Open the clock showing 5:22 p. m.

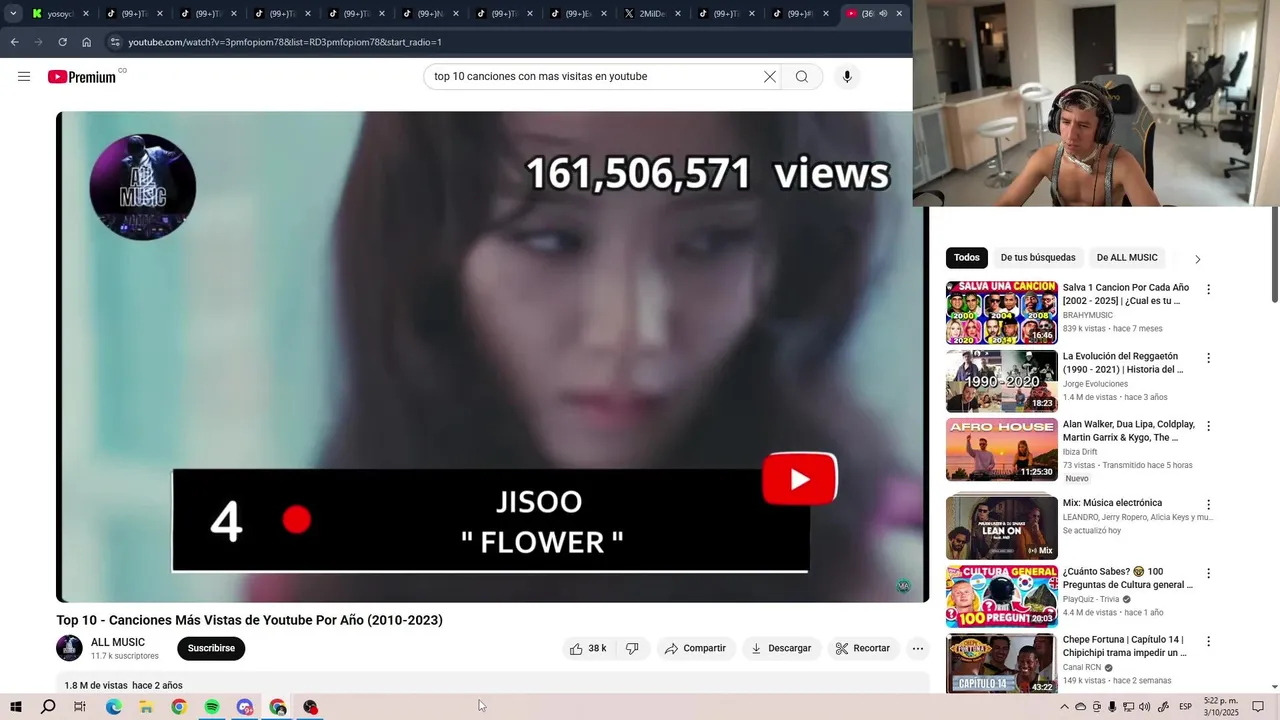1221,707
